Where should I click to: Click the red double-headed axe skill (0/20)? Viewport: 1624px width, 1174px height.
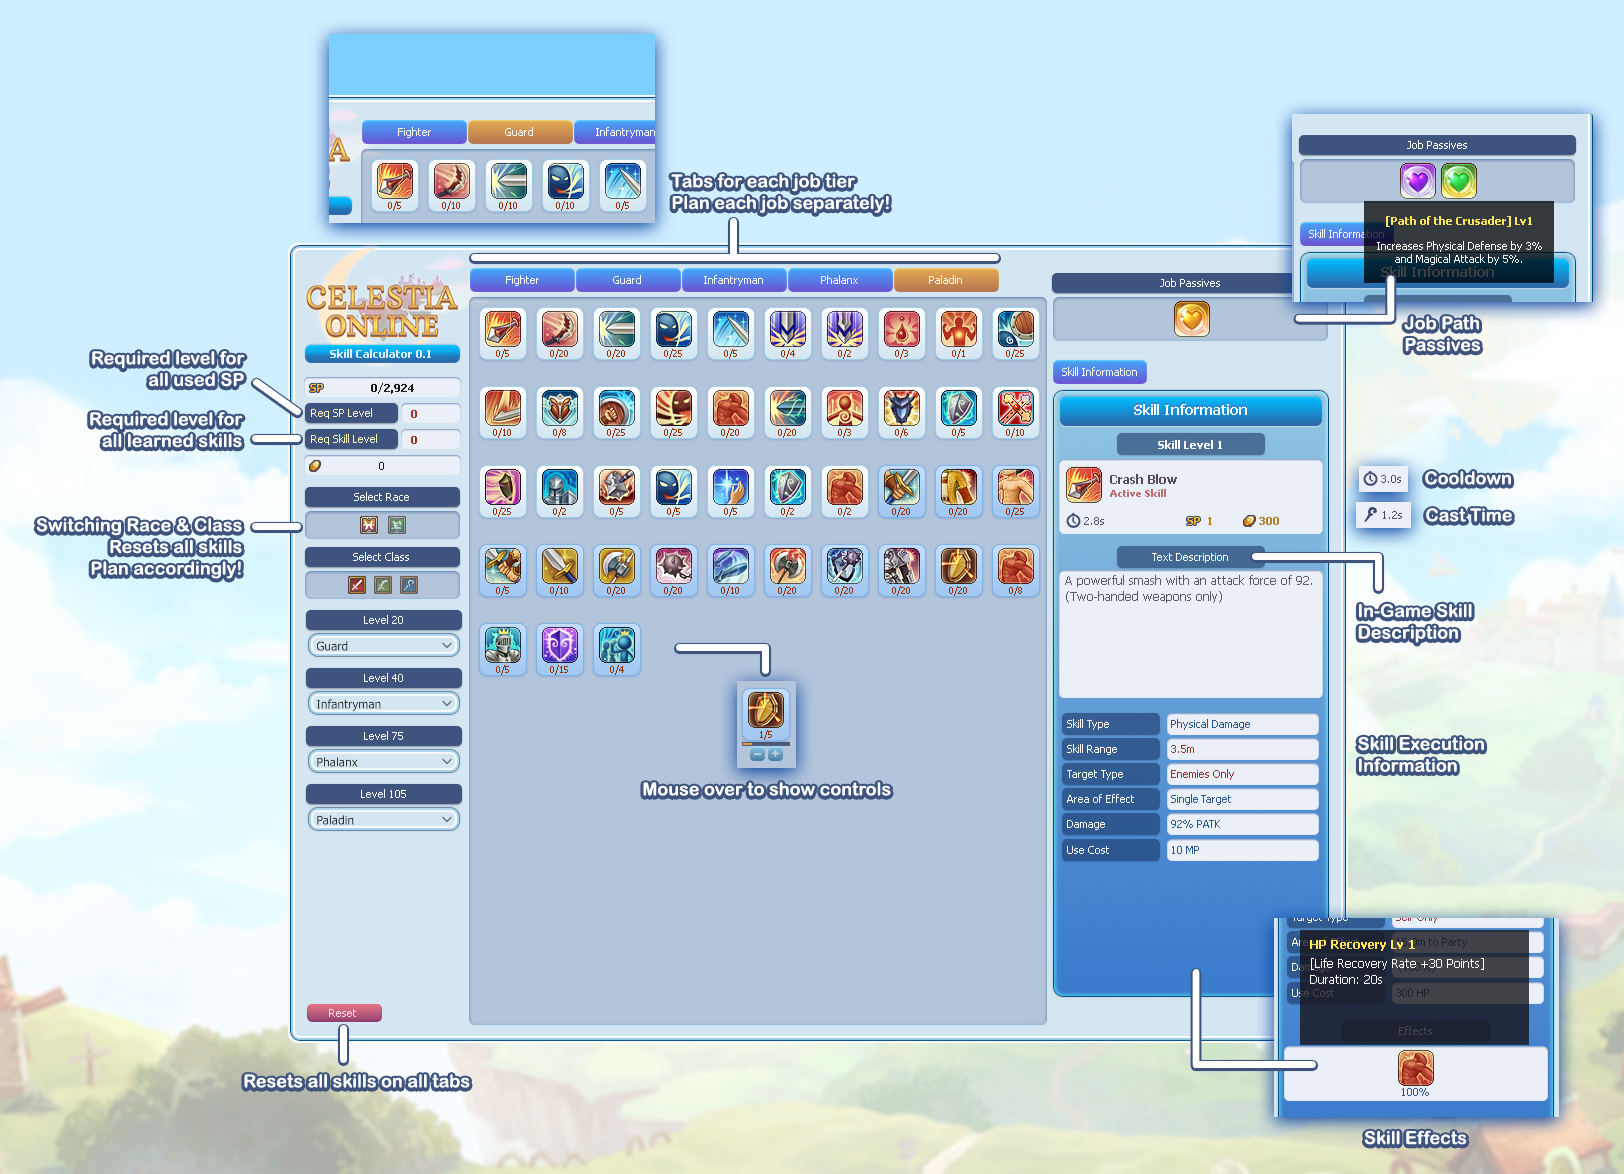point(787,565)
